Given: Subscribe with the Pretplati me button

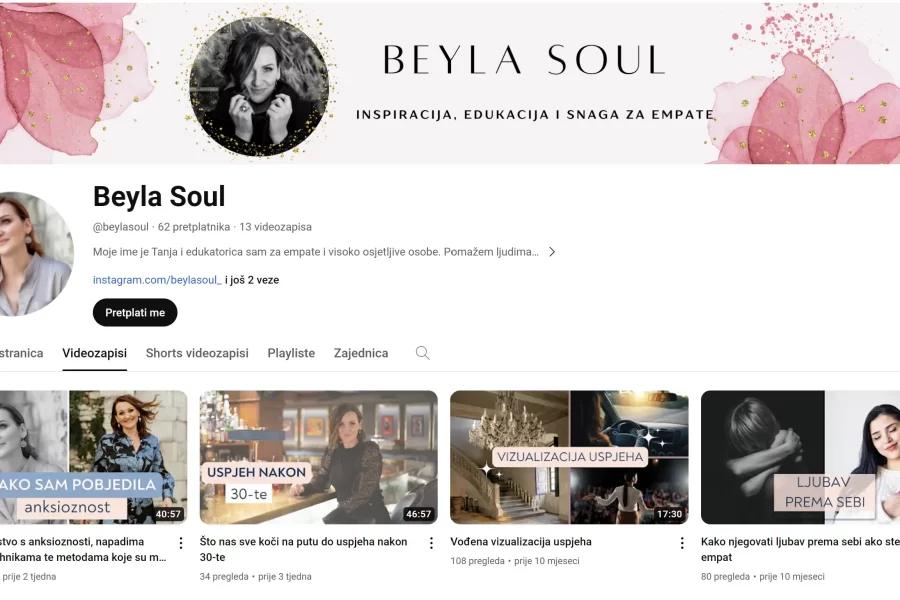Looking at the screenshot, I should (x=135, y=312).
